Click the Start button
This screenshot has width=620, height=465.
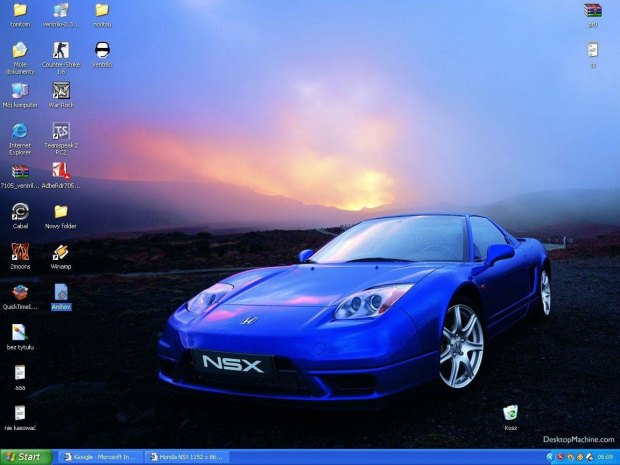point(26,457)
